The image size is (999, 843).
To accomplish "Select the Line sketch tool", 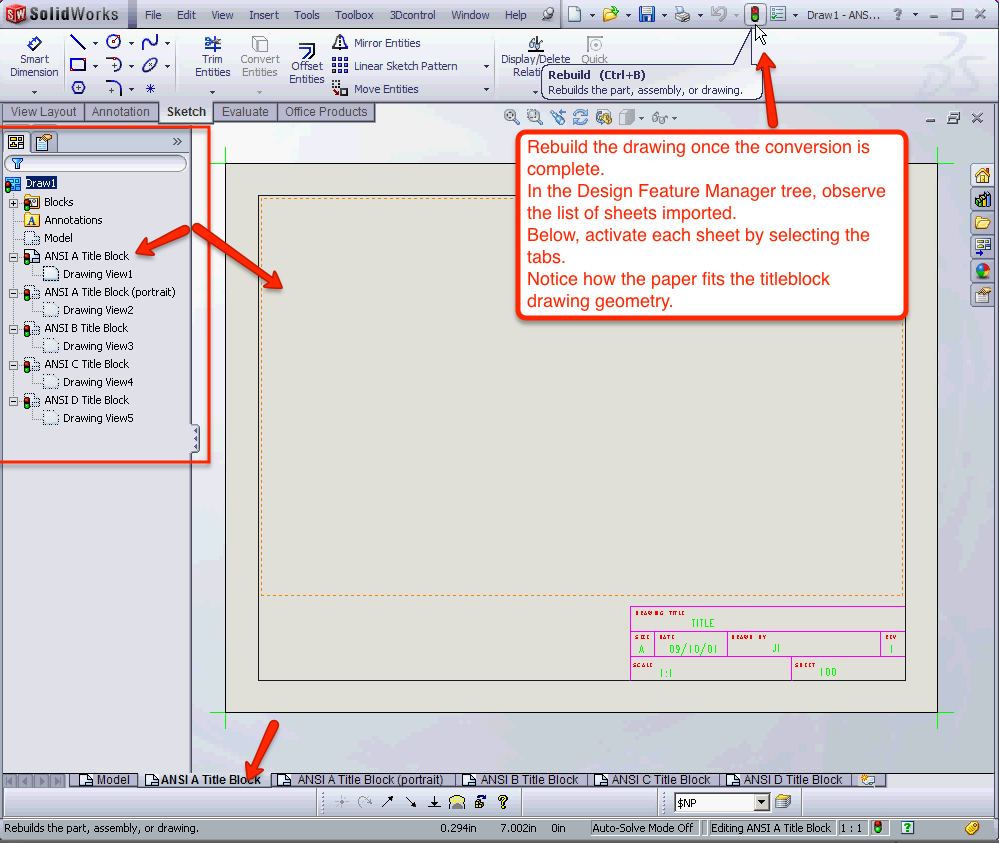I will (x=78, y=43).
